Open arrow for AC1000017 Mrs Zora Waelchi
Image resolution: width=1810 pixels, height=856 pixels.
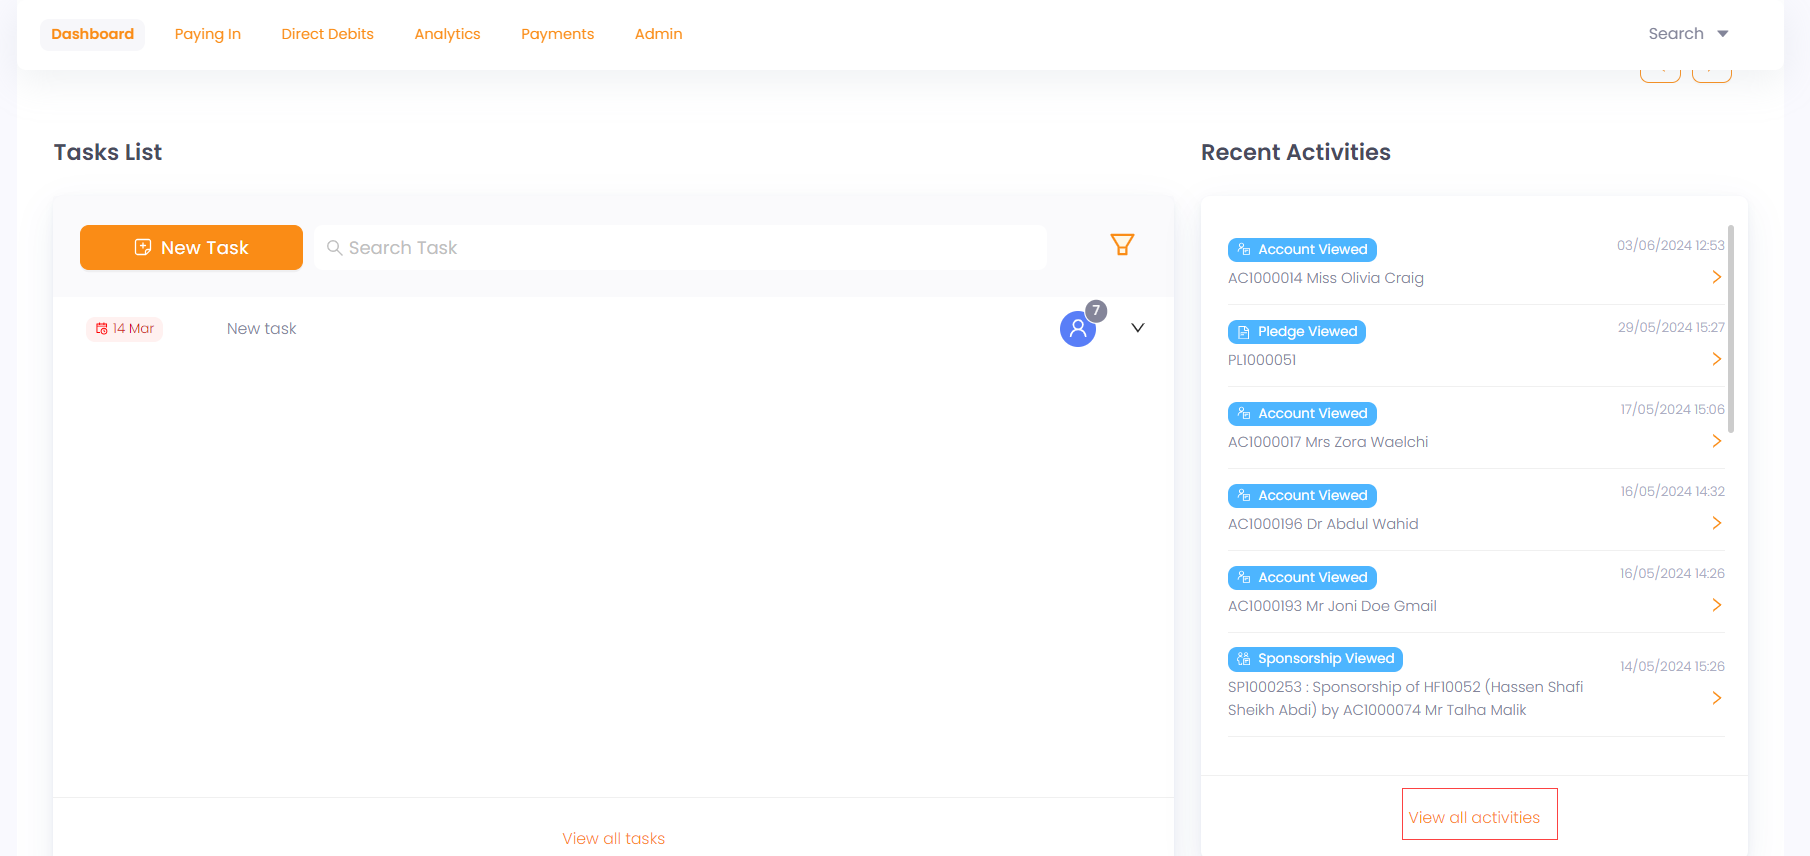click(x=1717, y=441)
